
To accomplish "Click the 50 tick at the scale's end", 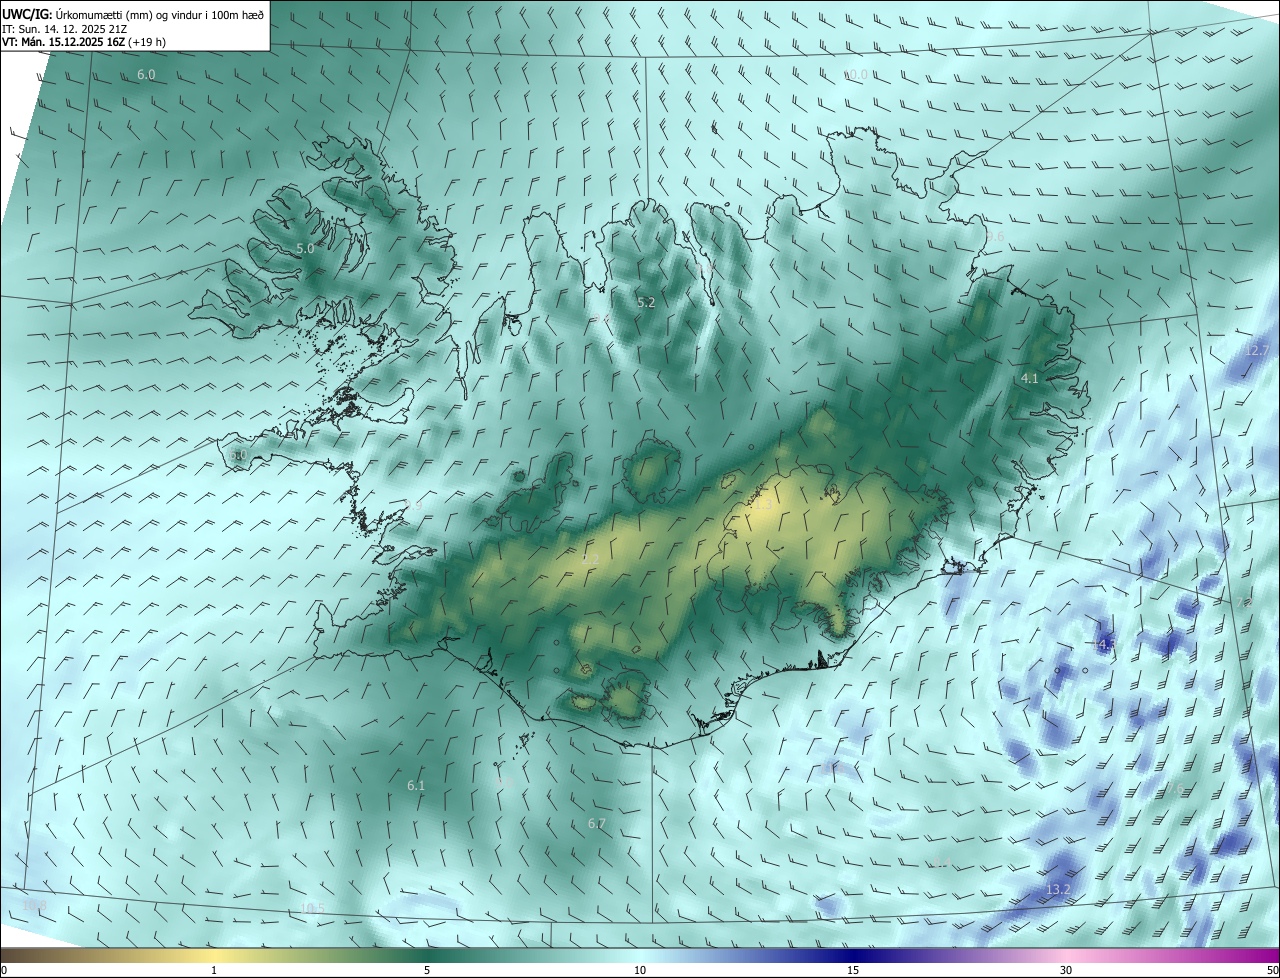I will point(1272,970).
